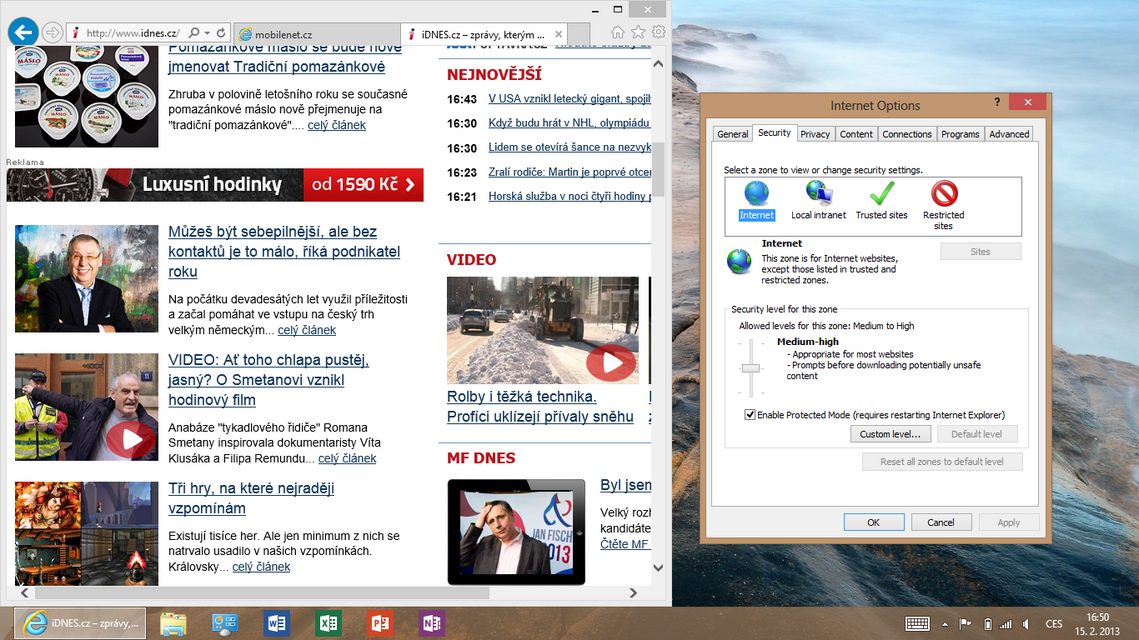The image size is (1139, 640).
Task: Open Favorites star icon
Action: pos(638,32)
